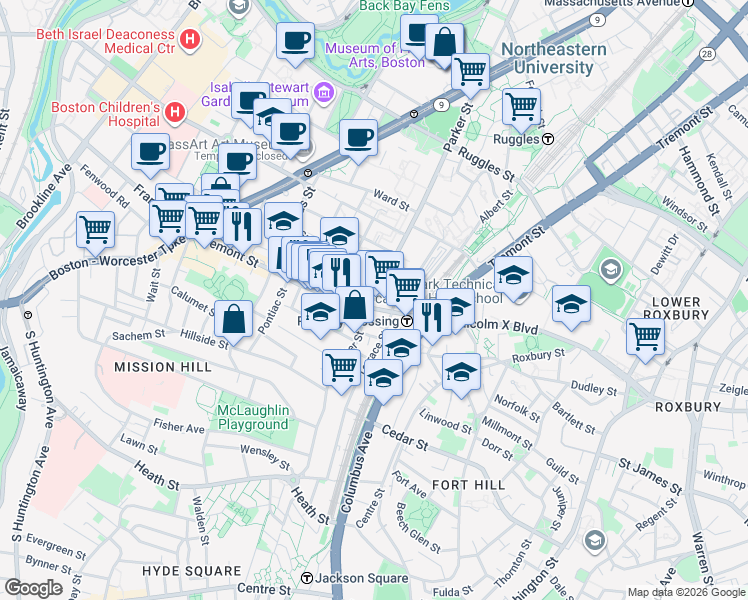Select the 'LOWER ROXBURY' label

[676, 309]
